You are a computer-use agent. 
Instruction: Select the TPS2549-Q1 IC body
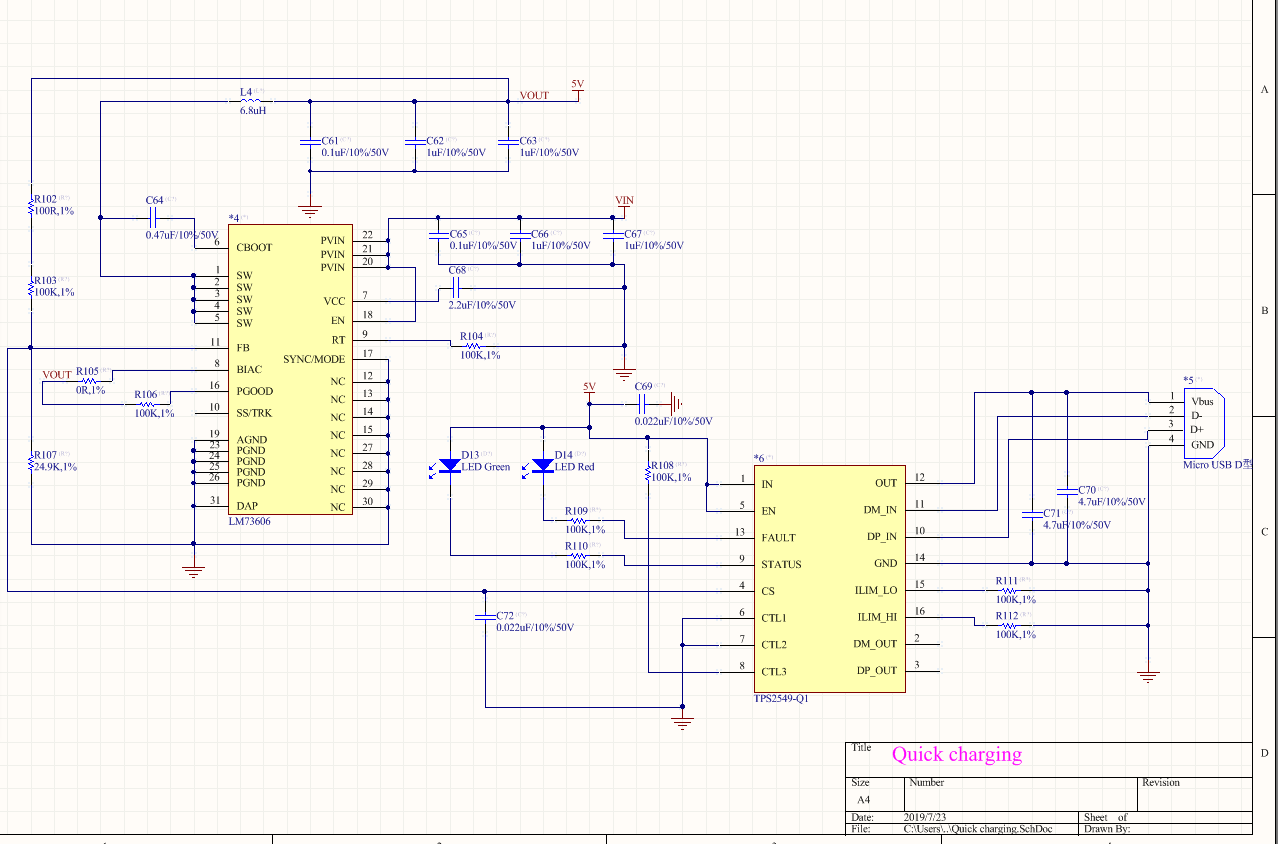click(x=830, y=578)
